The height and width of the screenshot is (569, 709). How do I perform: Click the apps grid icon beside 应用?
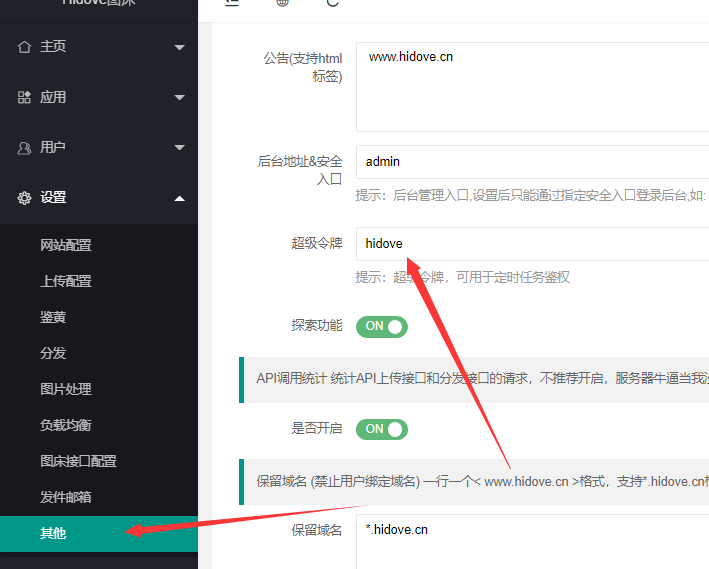(x=24, y=97)
